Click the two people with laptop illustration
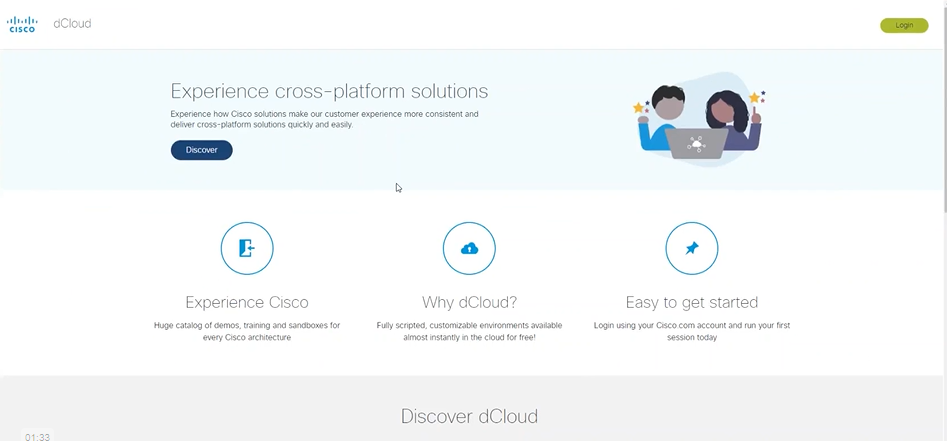The width and height of the screenshot is (947, 441). [699, 121]
